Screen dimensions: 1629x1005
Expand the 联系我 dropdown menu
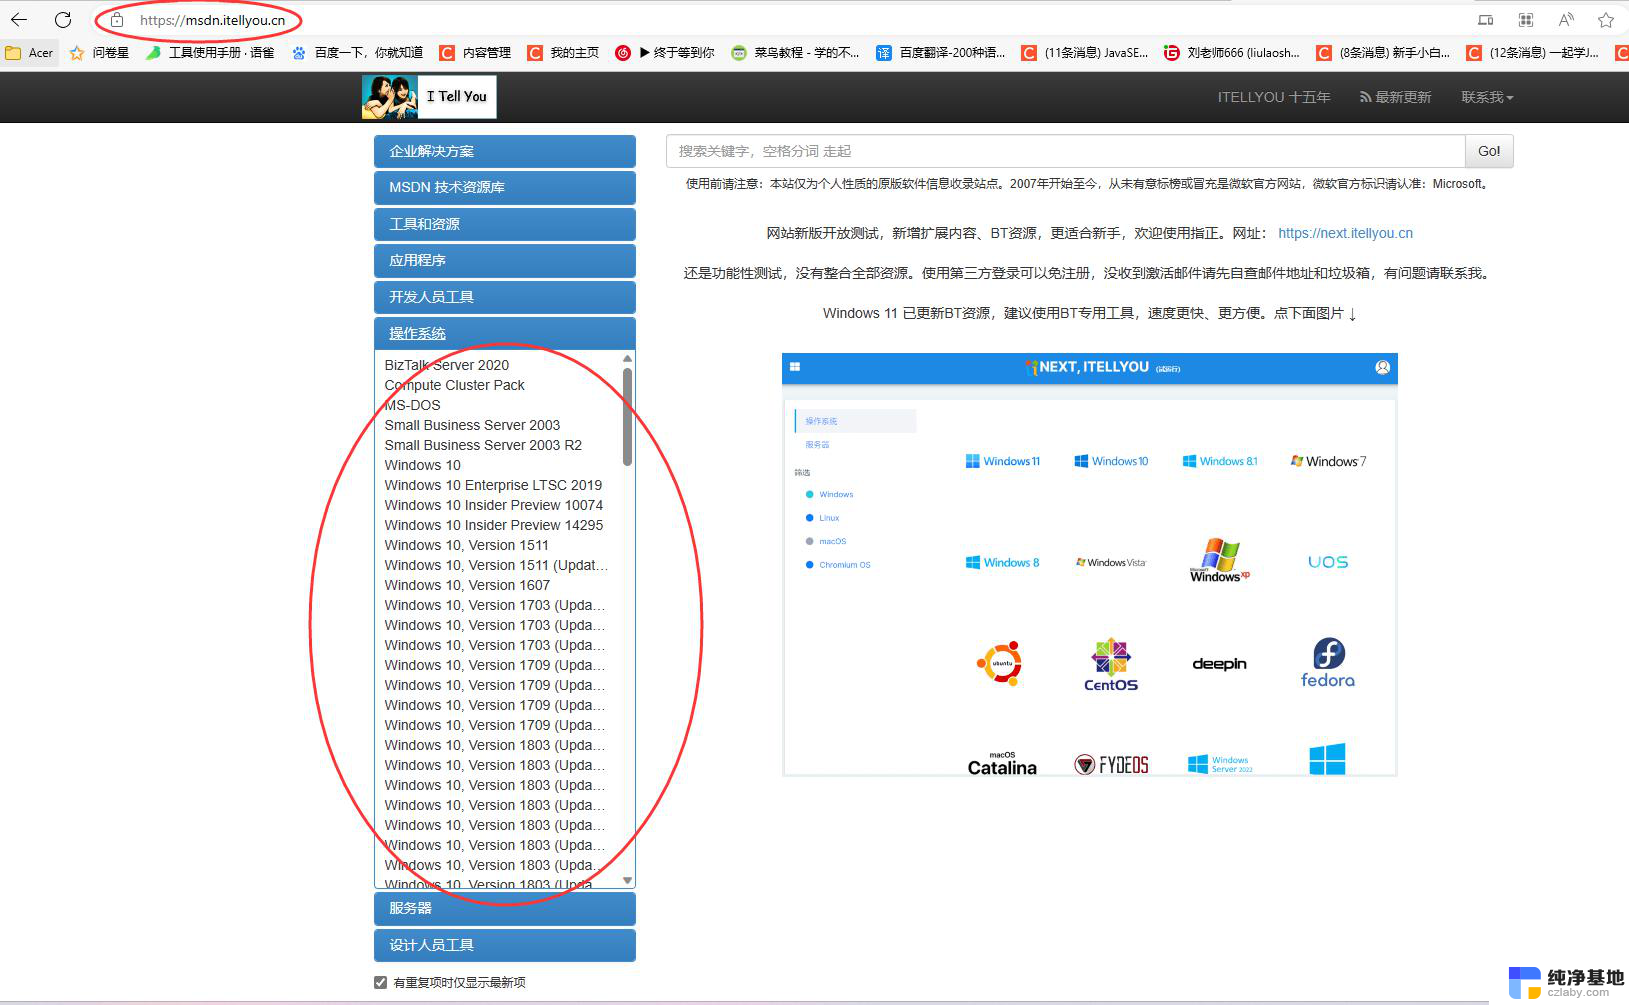[x=1487, y=97]
